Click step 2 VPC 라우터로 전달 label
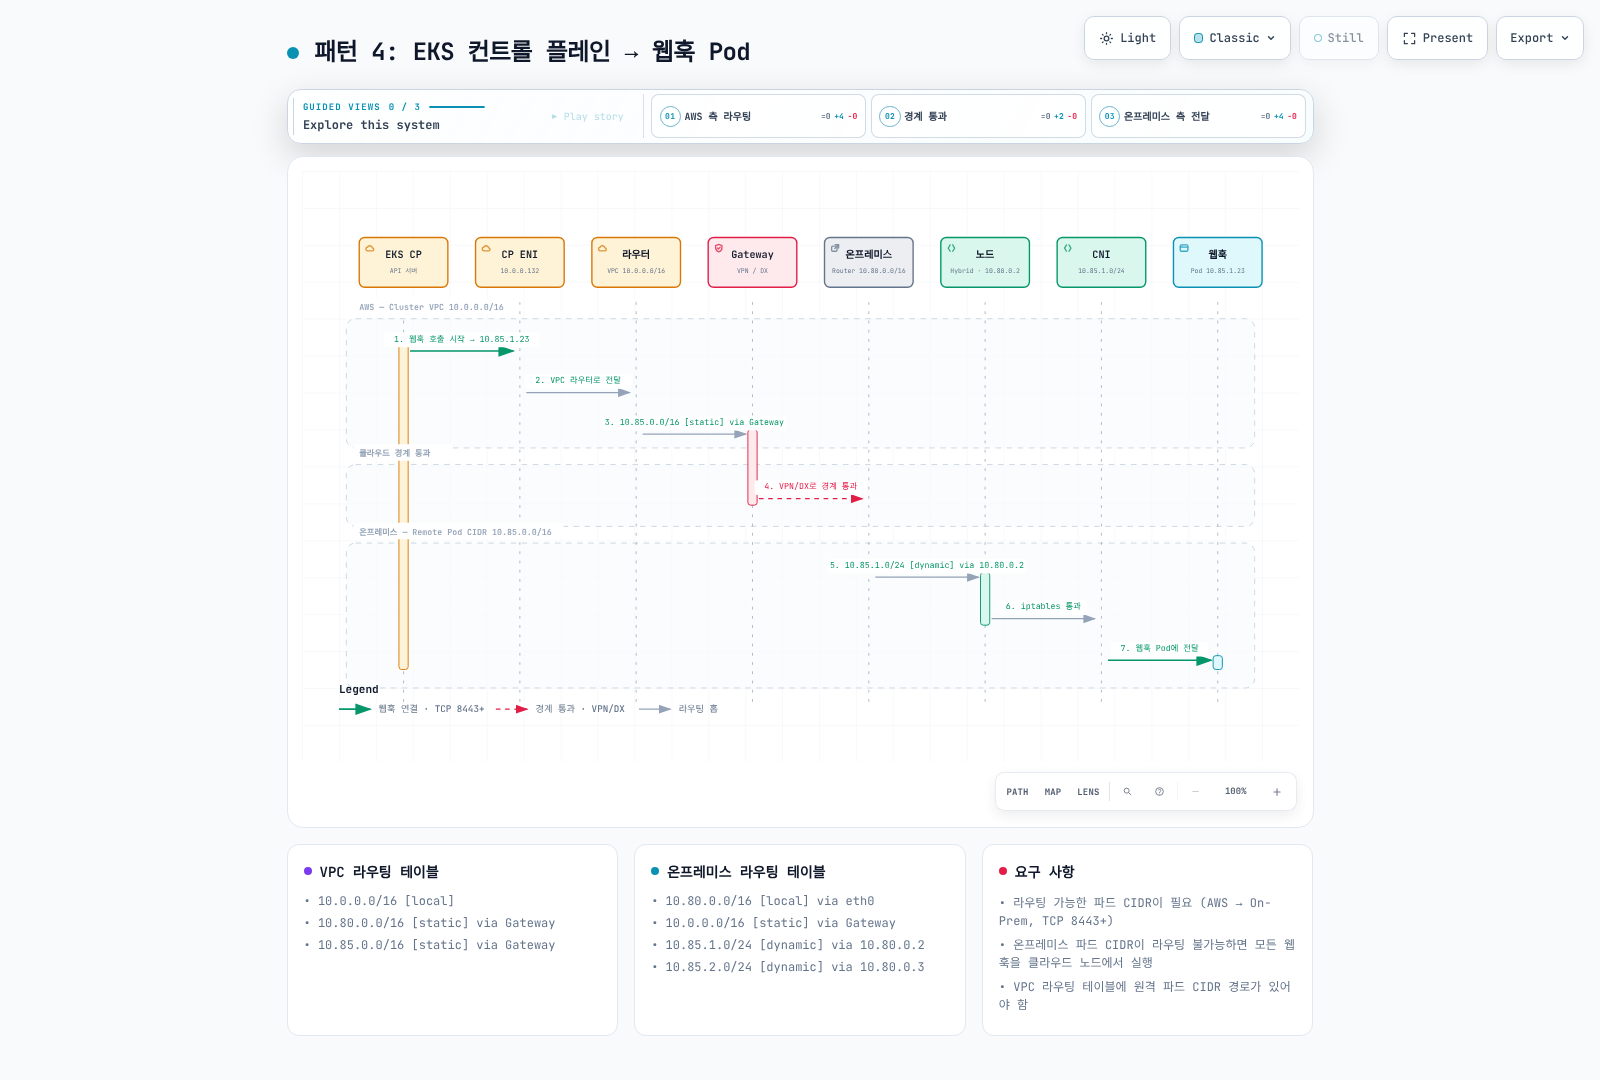 click(x=578, y=380)
